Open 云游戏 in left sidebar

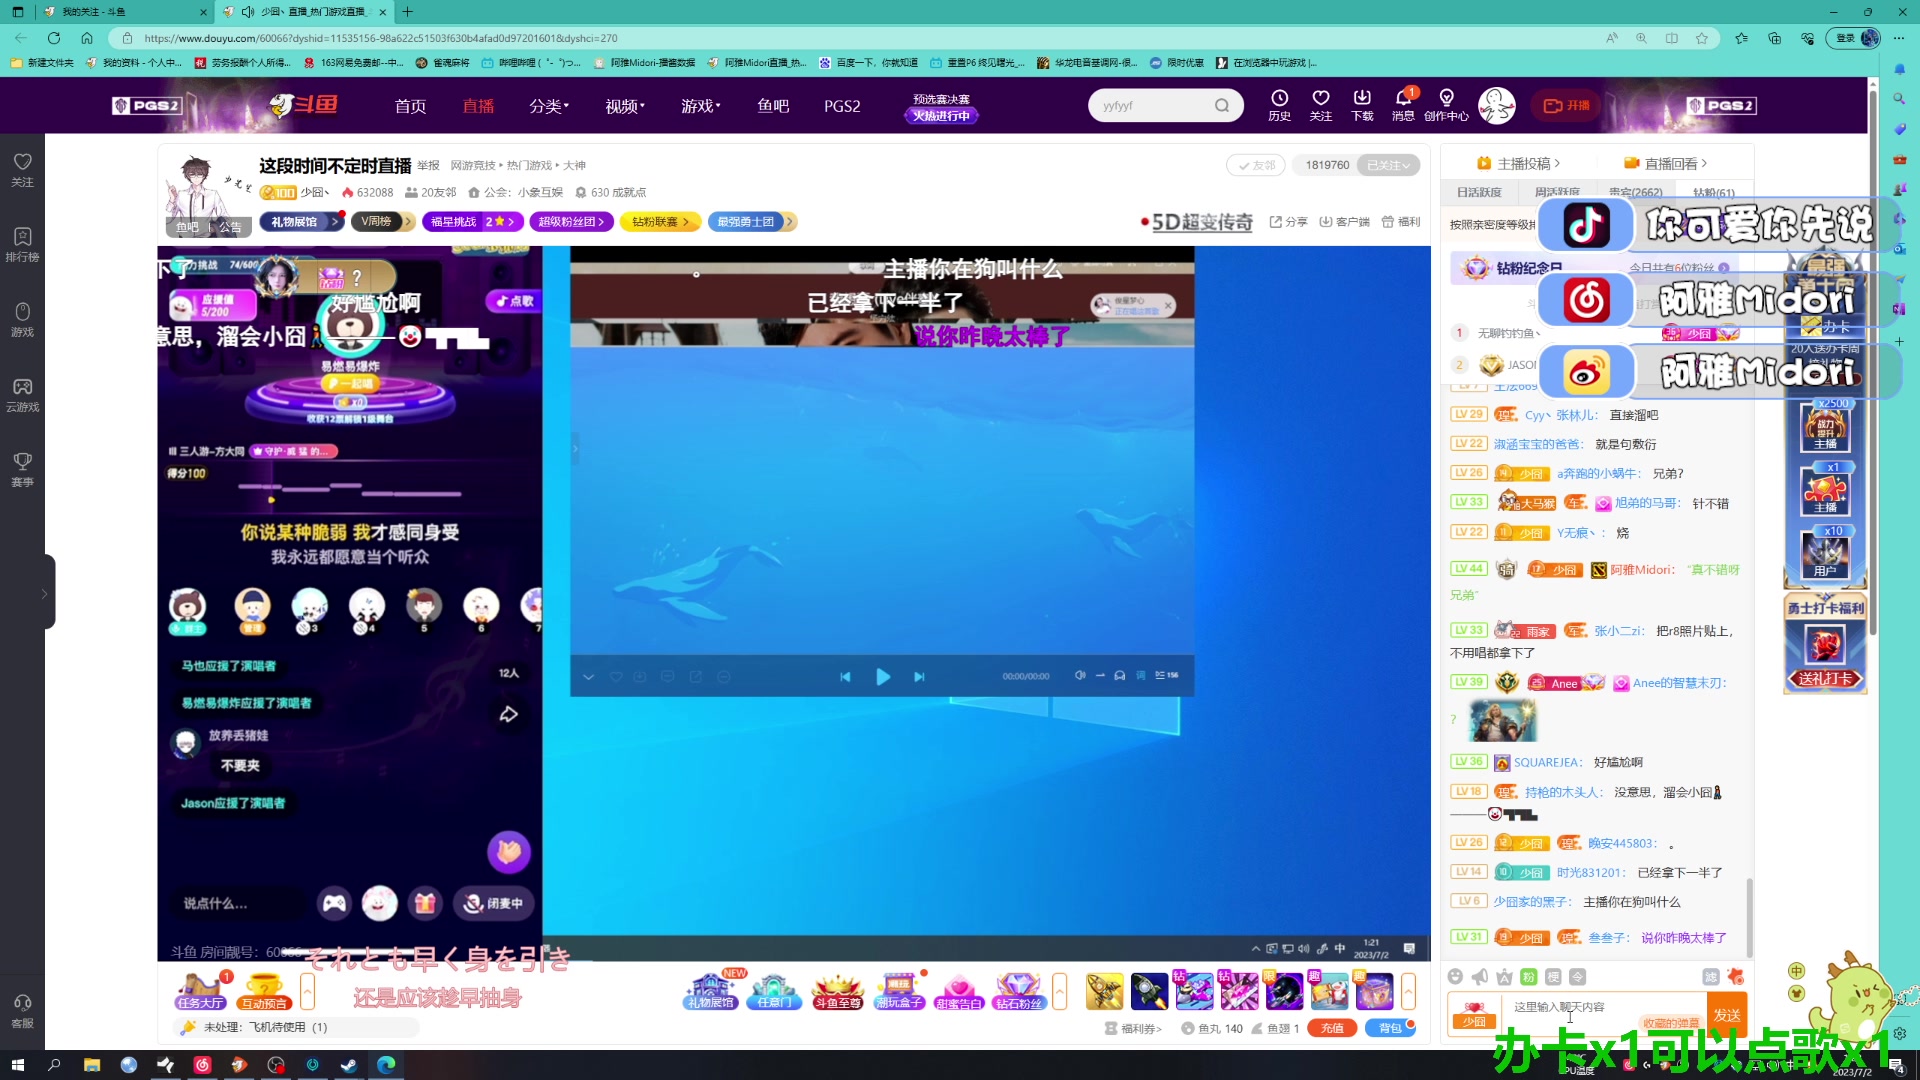pos(22,394)
